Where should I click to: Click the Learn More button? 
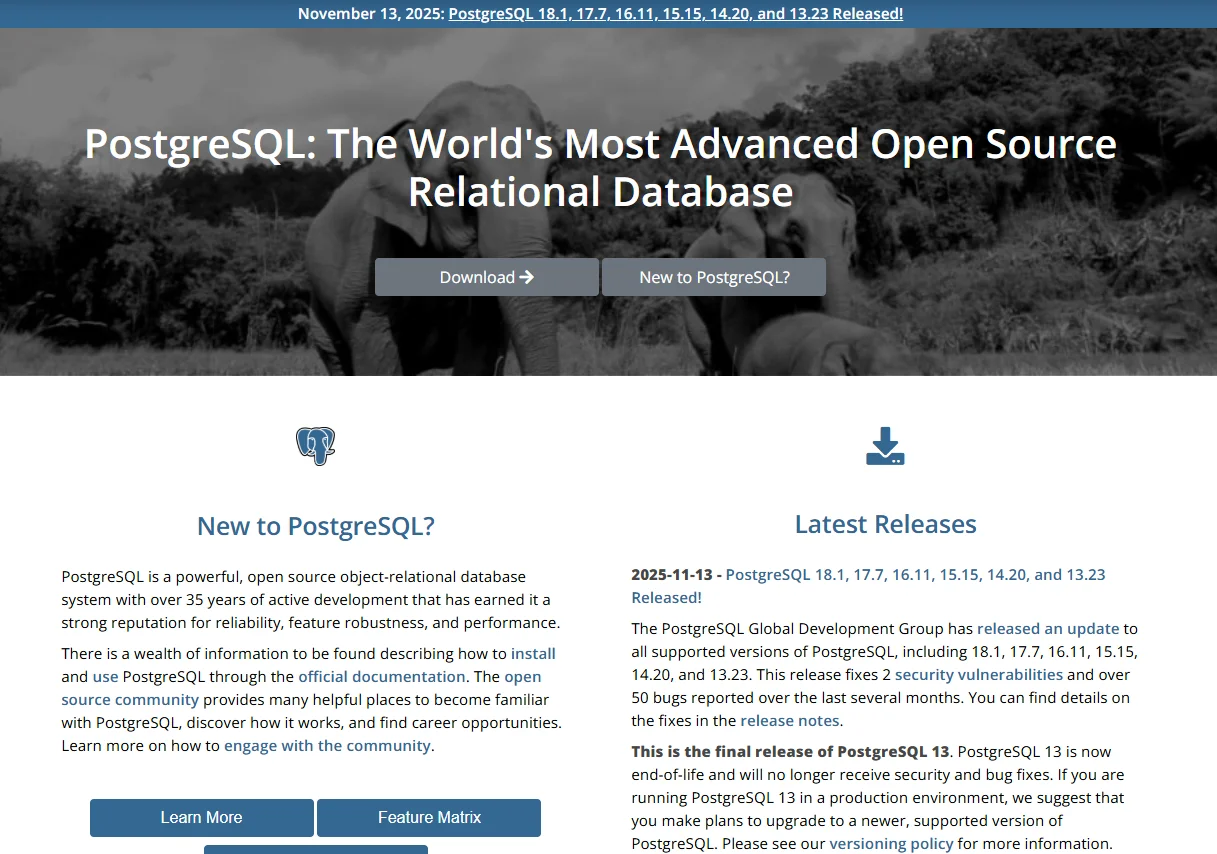point(200,817)
